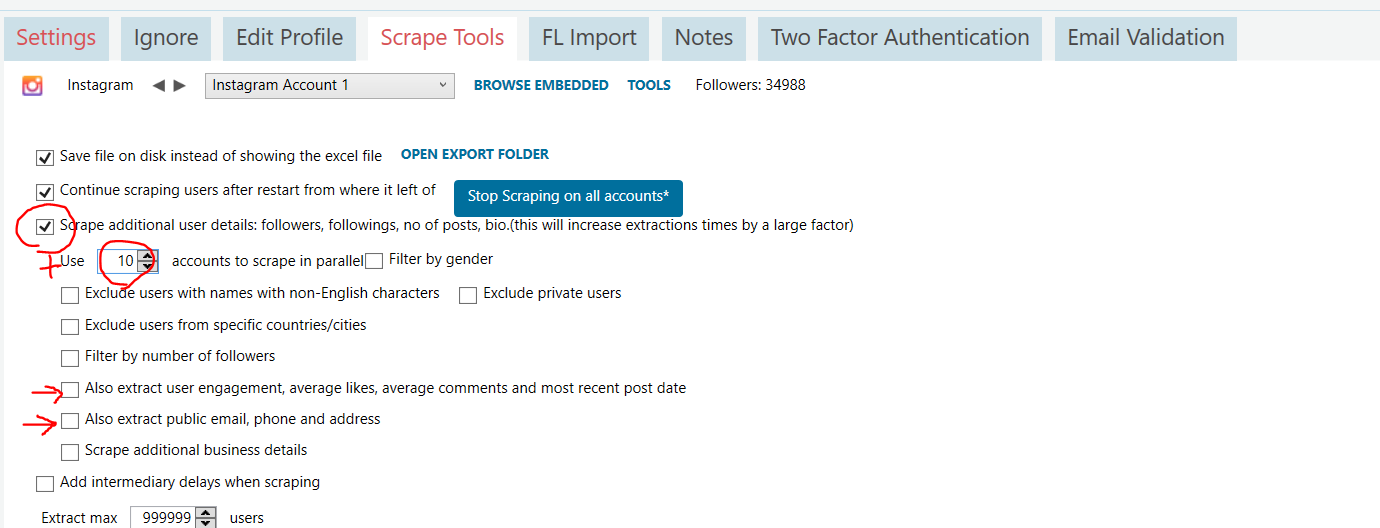Click Stop Scraping on all accounts button
This screenshot has height=528, width=1380.
click(x=568, y=197)
